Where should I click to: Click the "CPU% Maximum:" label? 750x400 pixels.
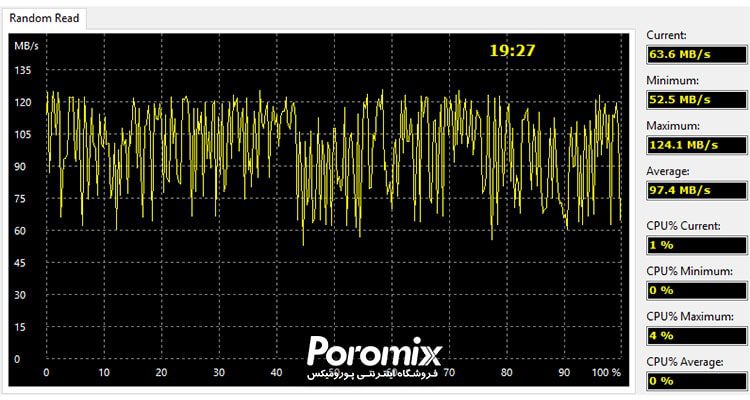click(690, 317)
